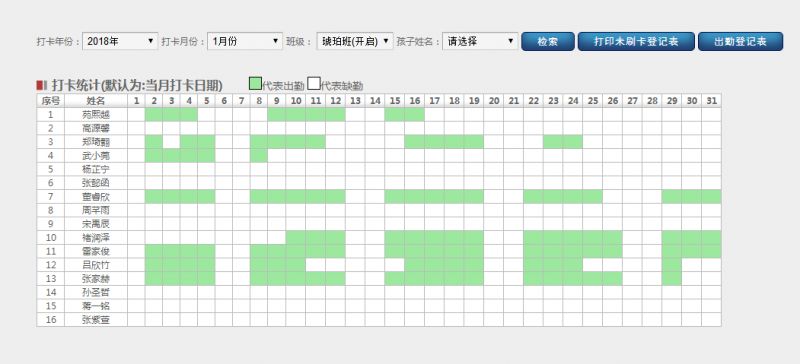This screenshot has width=800, height=364.
Task: Click the green 代表出勤 legend box
Action: (255, 83)
